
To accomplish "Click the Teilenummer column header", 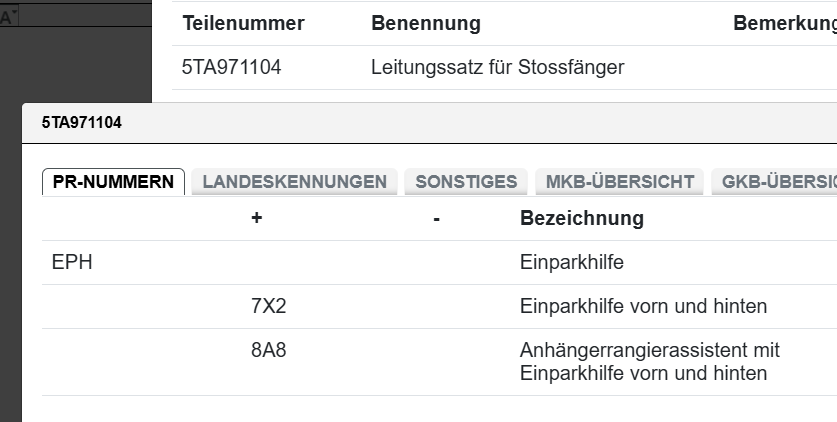I will (243, 23).
